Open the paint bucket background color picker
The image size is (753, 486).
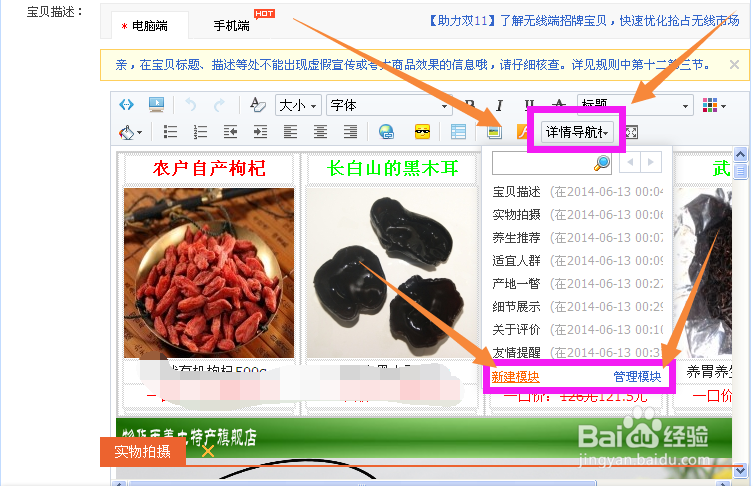pyautogui.click(x=130, y=132)
